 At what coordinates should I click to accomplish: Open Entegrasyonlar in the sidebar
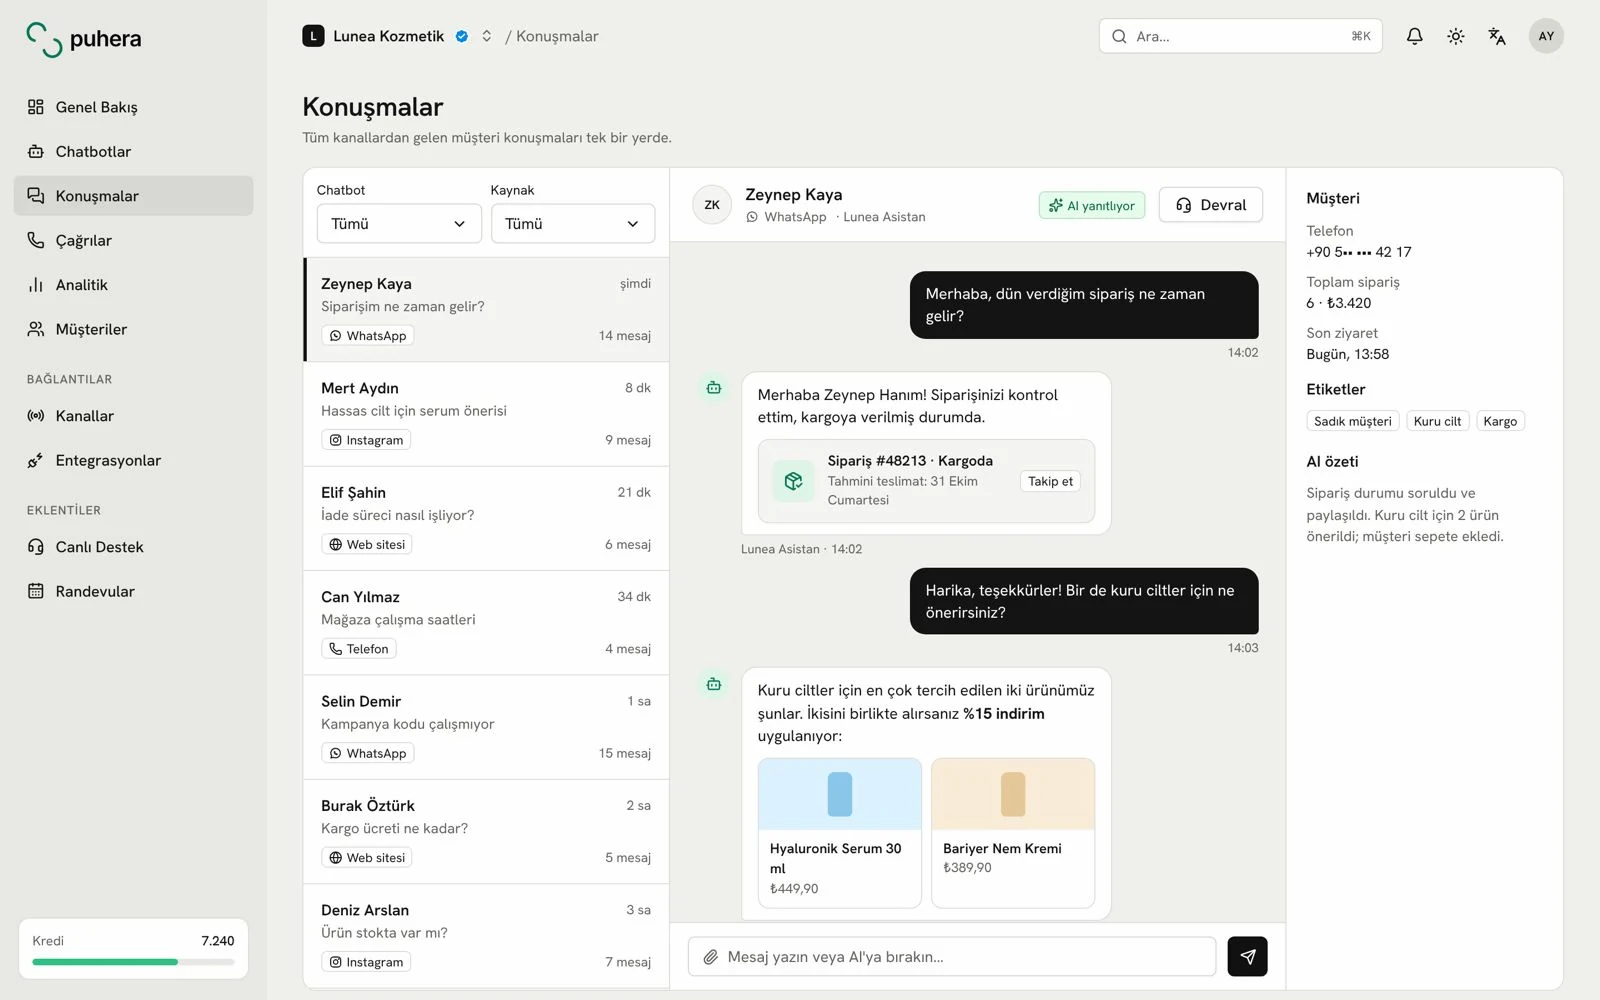click(x=133, y=461)
